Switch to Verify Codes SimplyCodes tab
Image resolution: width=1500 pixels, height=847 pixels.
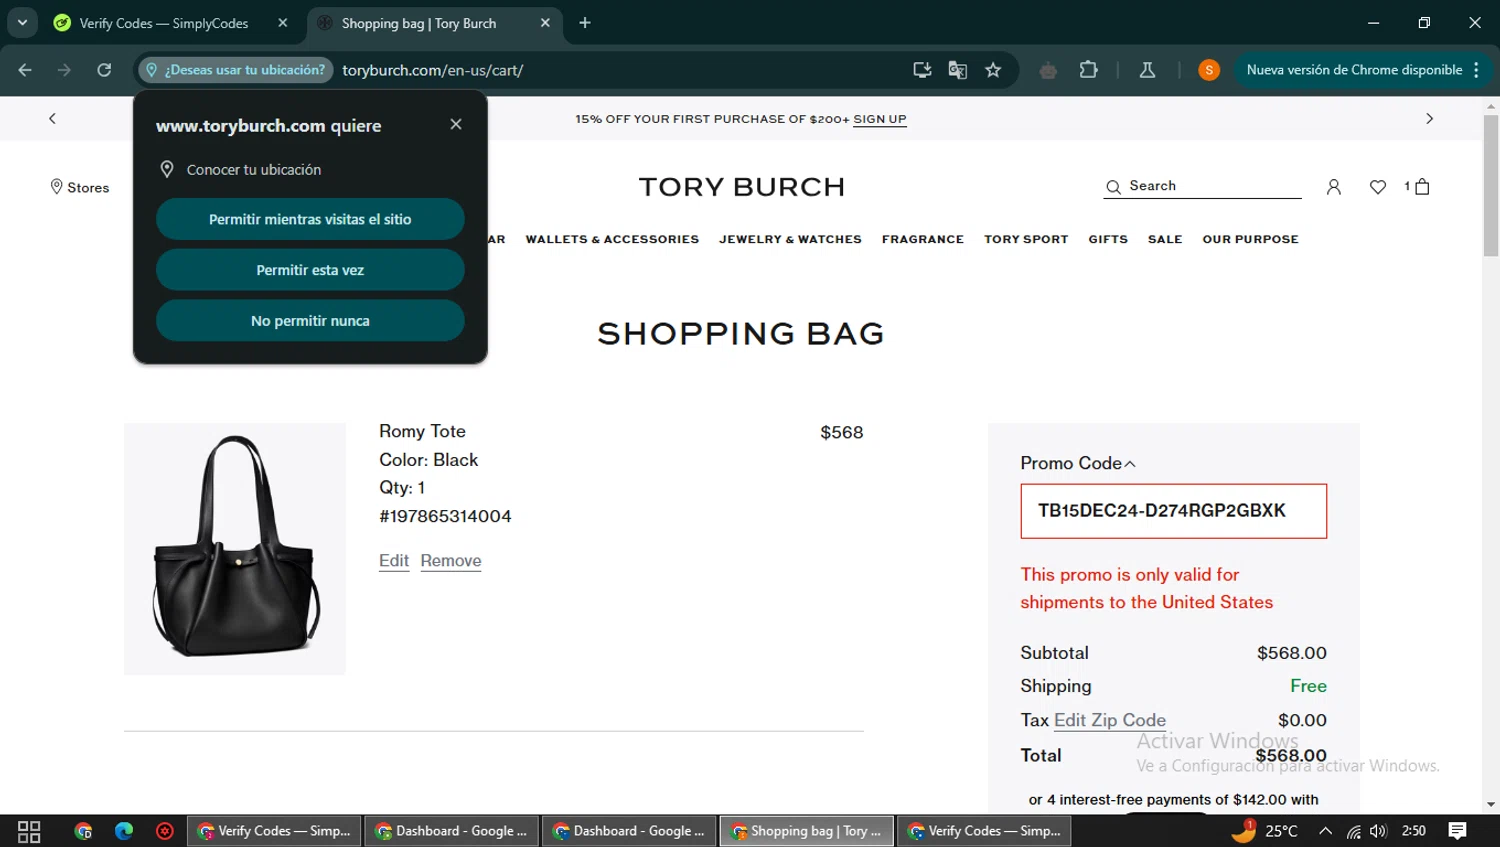pyautogui.click(x=164, y=23)
